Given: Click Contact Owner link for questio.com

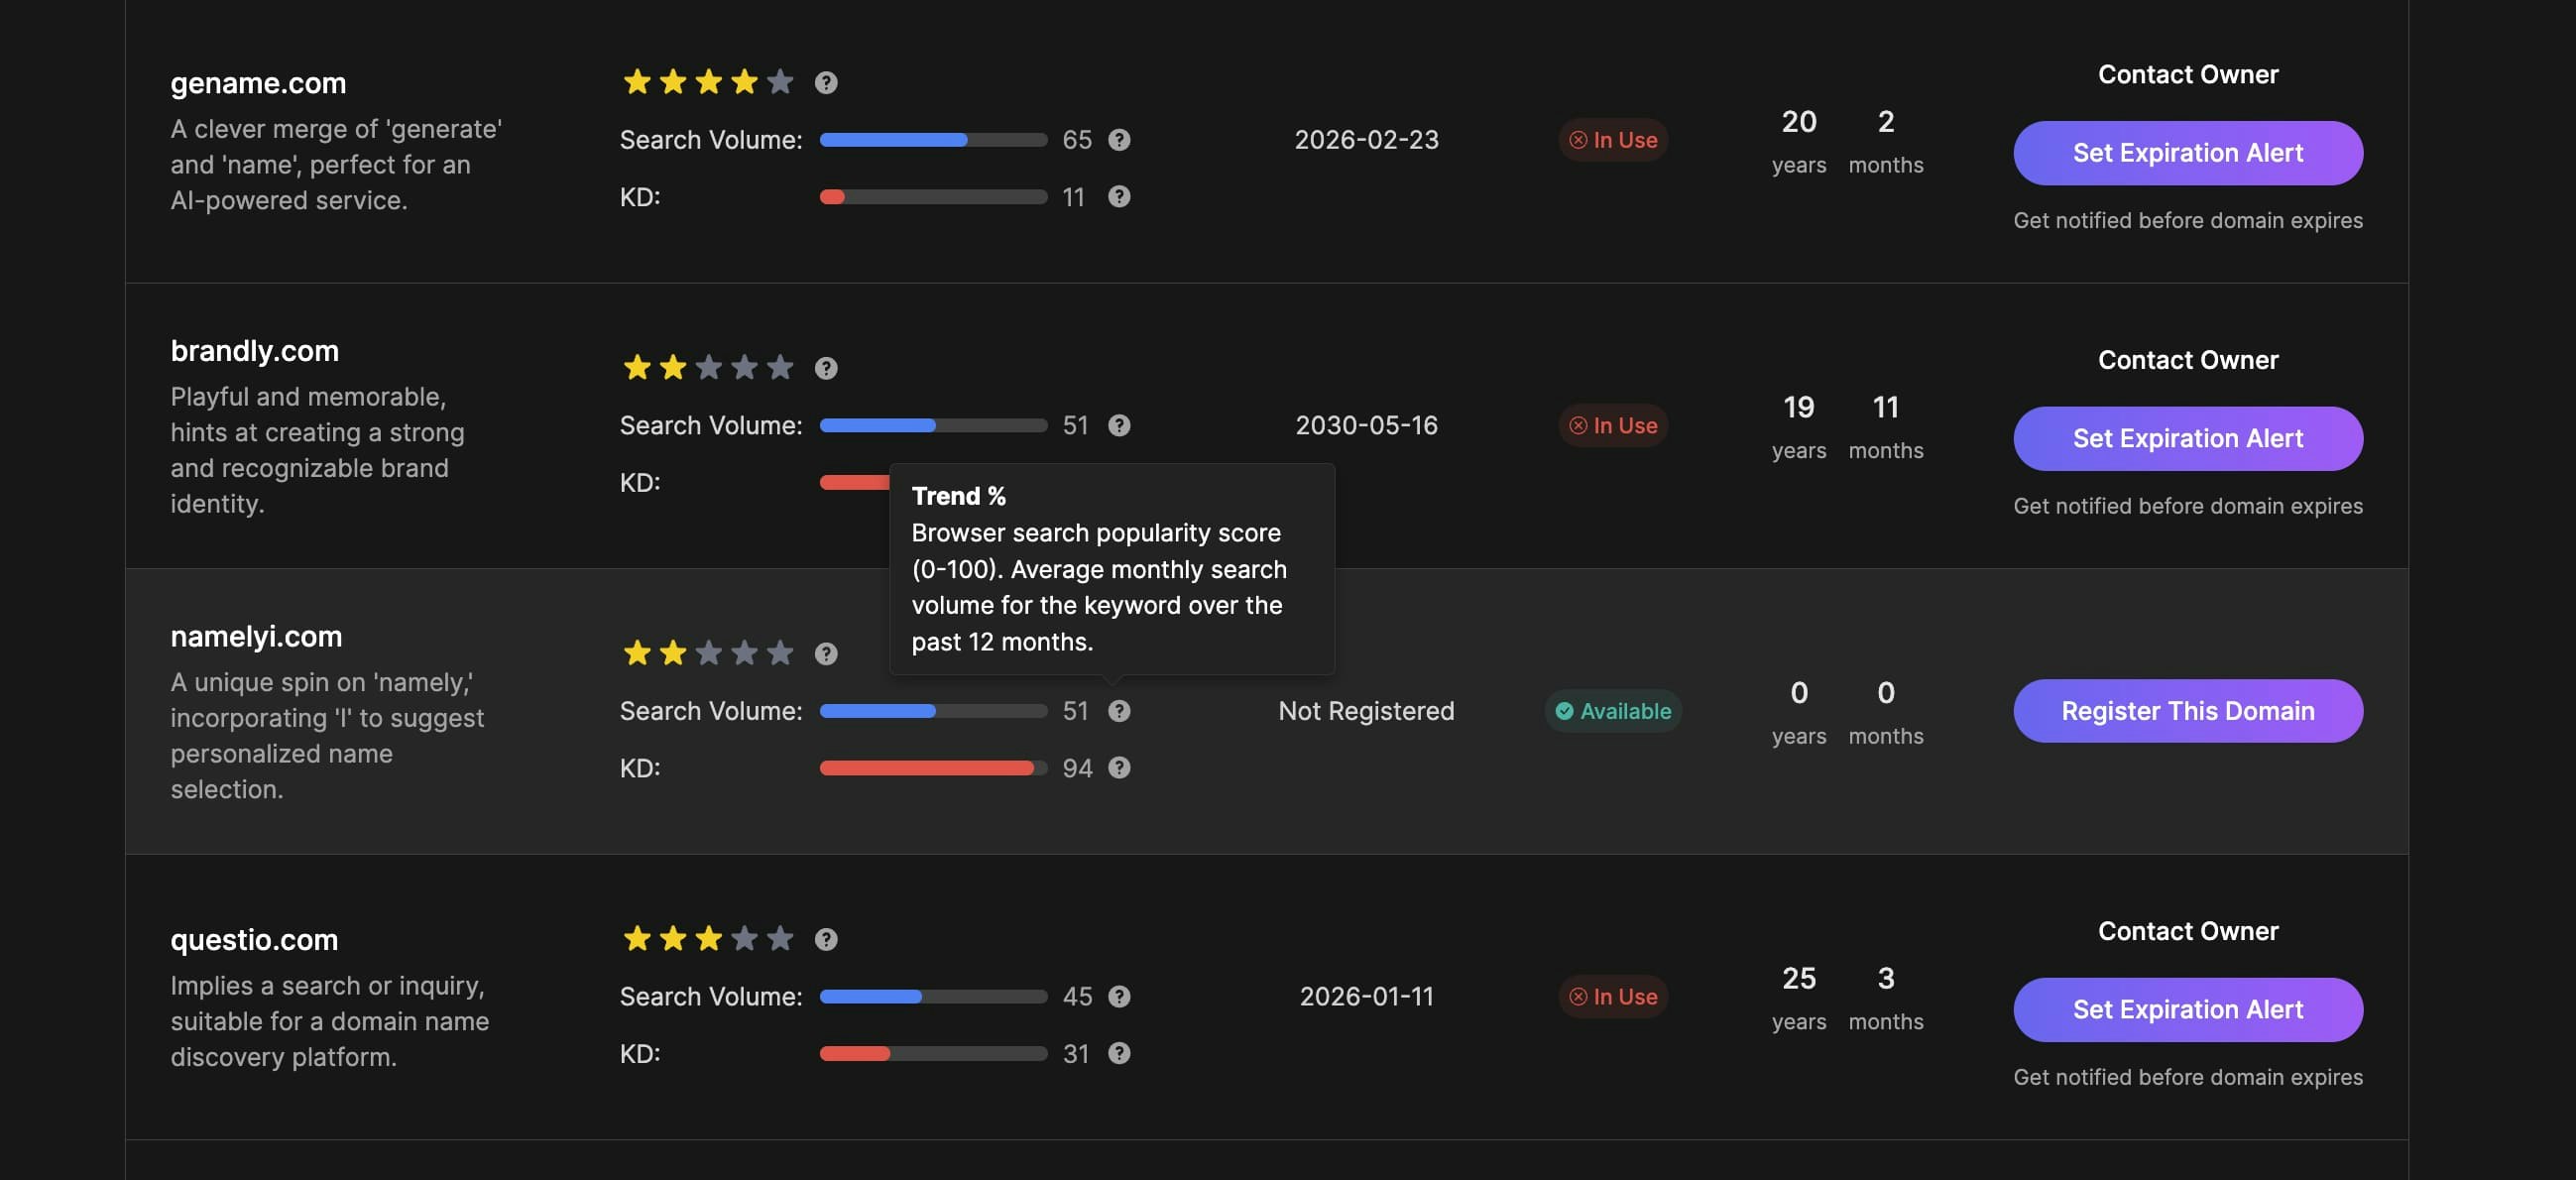Looking at the screenshot, I should (x=2187, y=930).
